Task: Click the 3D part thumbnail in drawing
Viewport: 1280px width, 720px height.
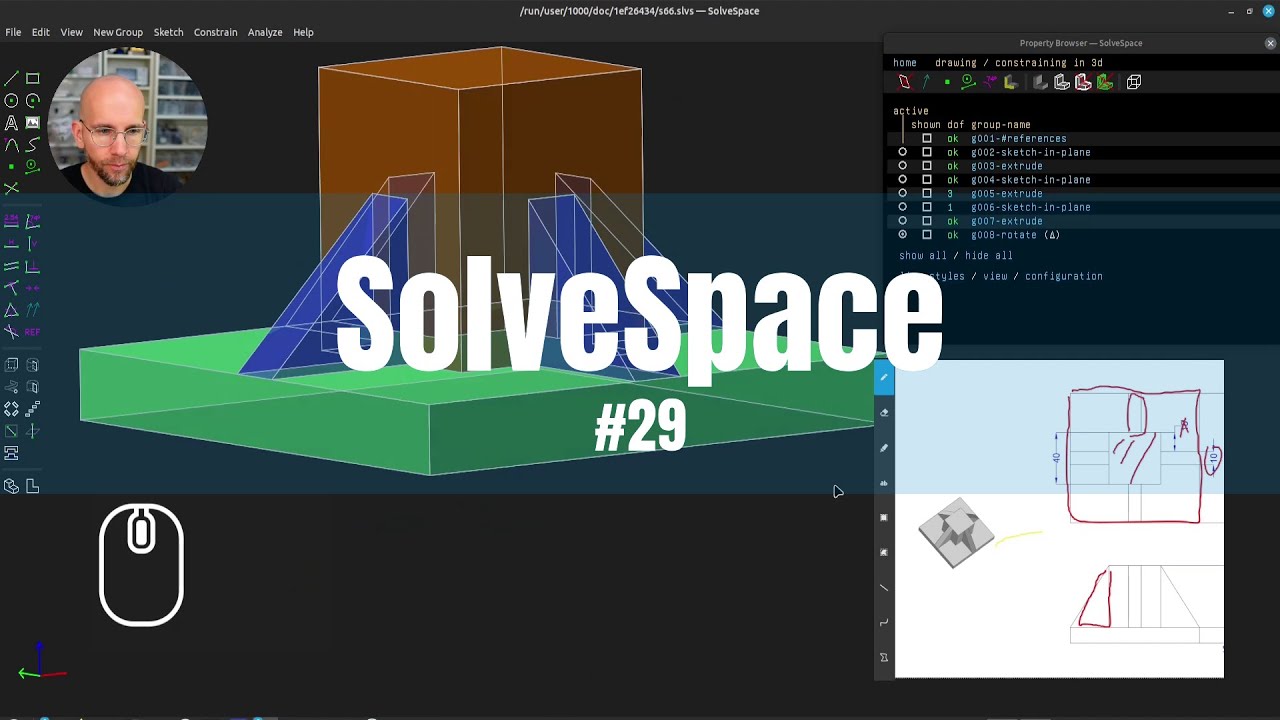Action: coord(956,533)
